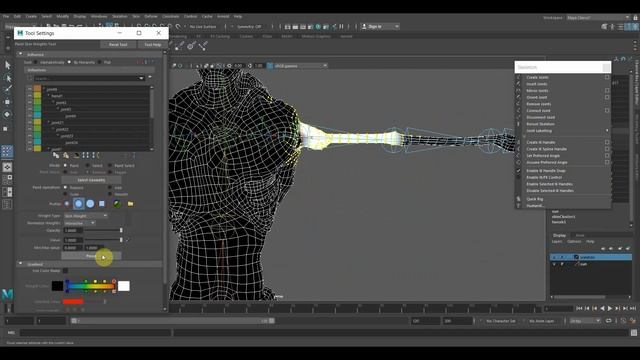Click the Quick Rig icon in Skeleton menu

[x=519, y=199]
